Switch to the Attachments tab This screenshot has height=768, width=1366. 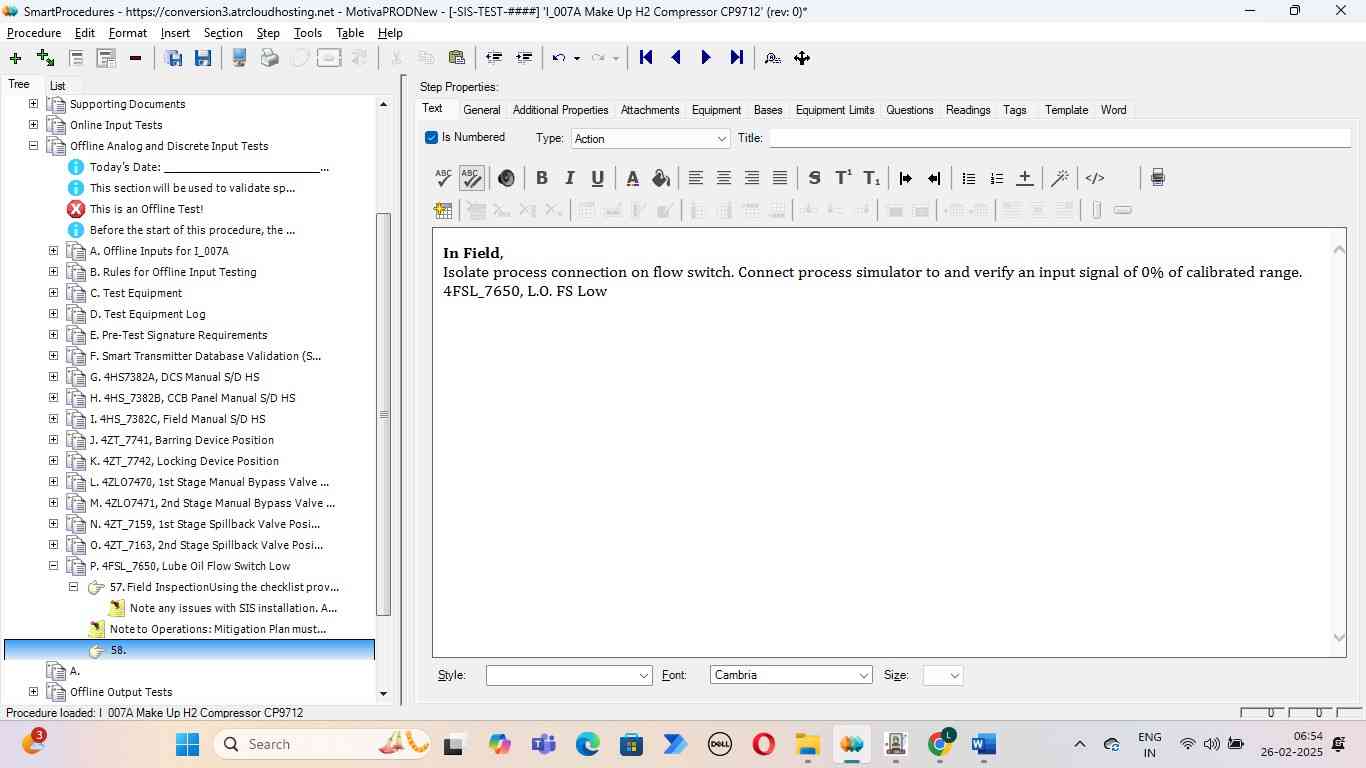[x=650, y=110]
